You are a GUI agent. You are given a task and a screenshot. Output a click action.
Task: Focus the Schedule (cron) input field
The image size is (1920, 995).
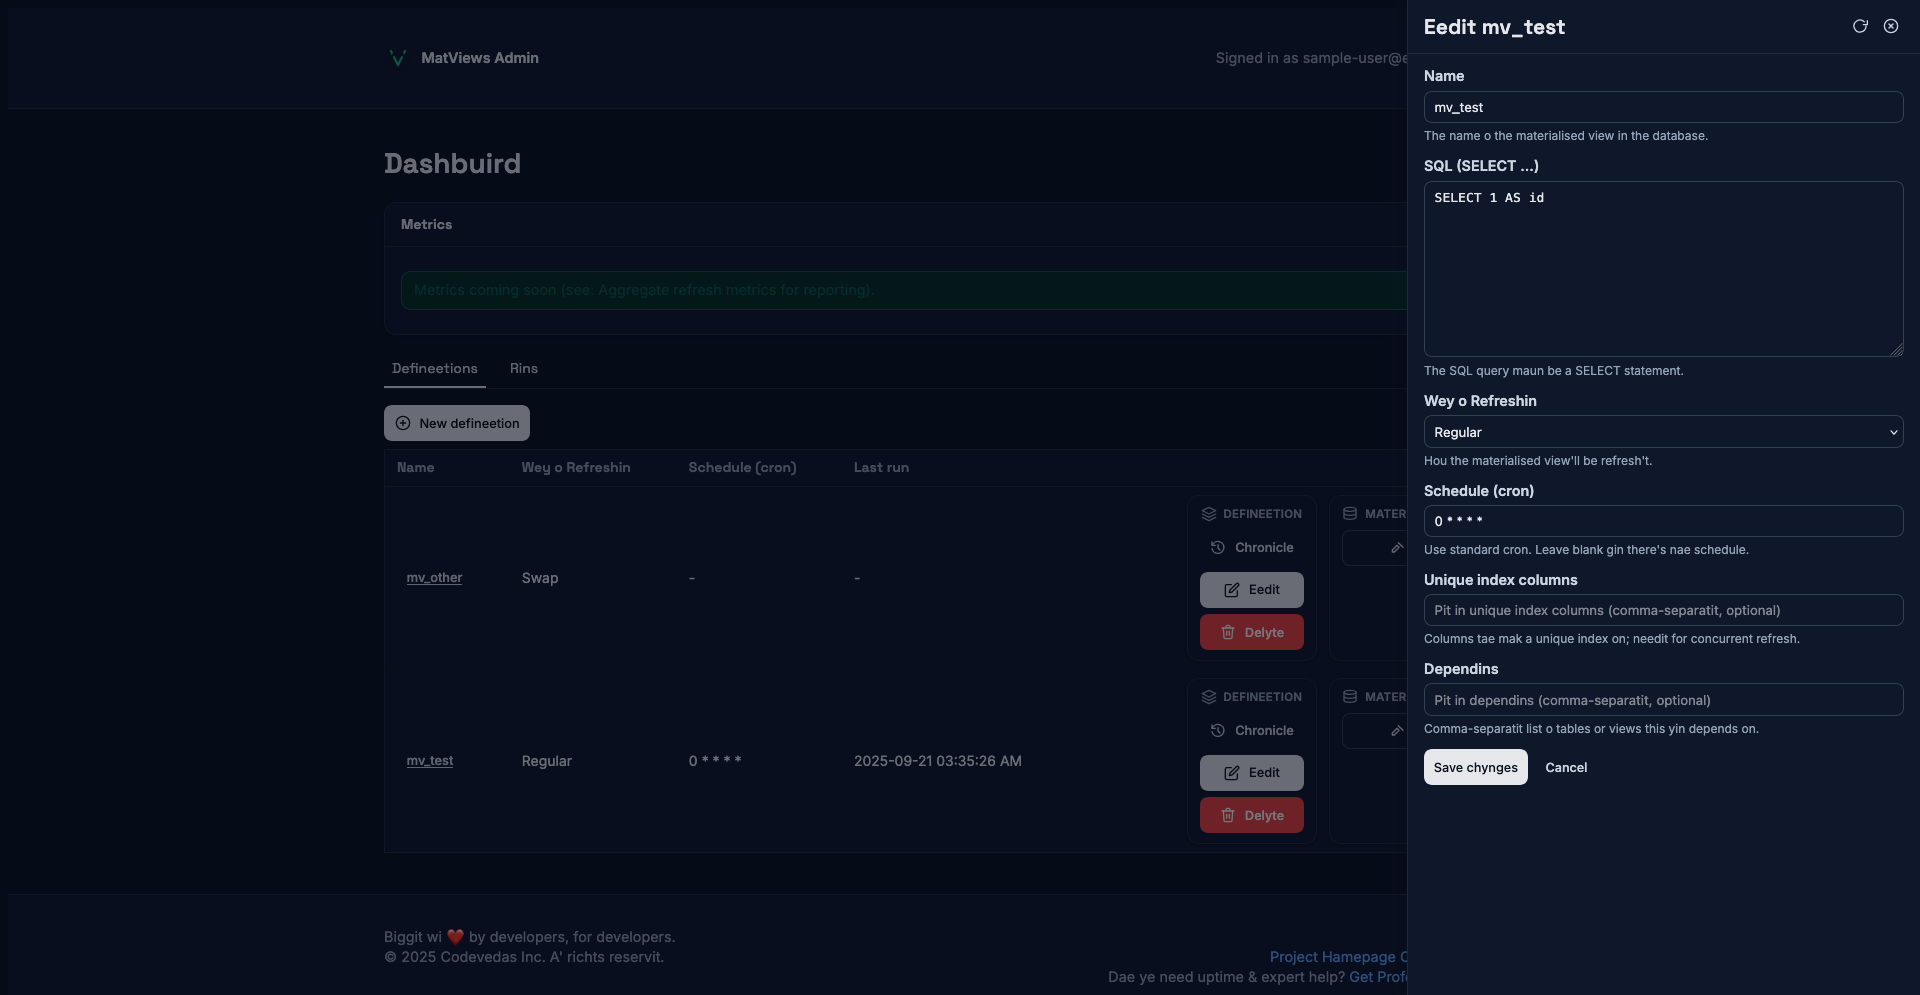1662,521
